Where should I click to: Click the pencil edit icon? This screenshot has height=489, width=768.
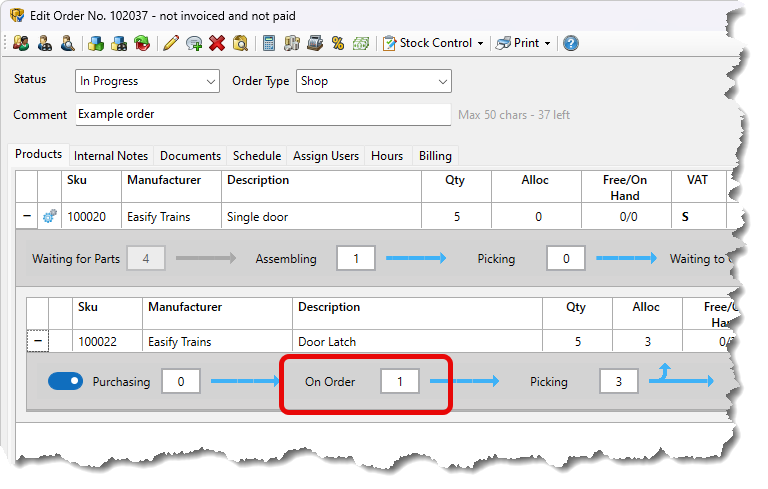tap(170, 43)
